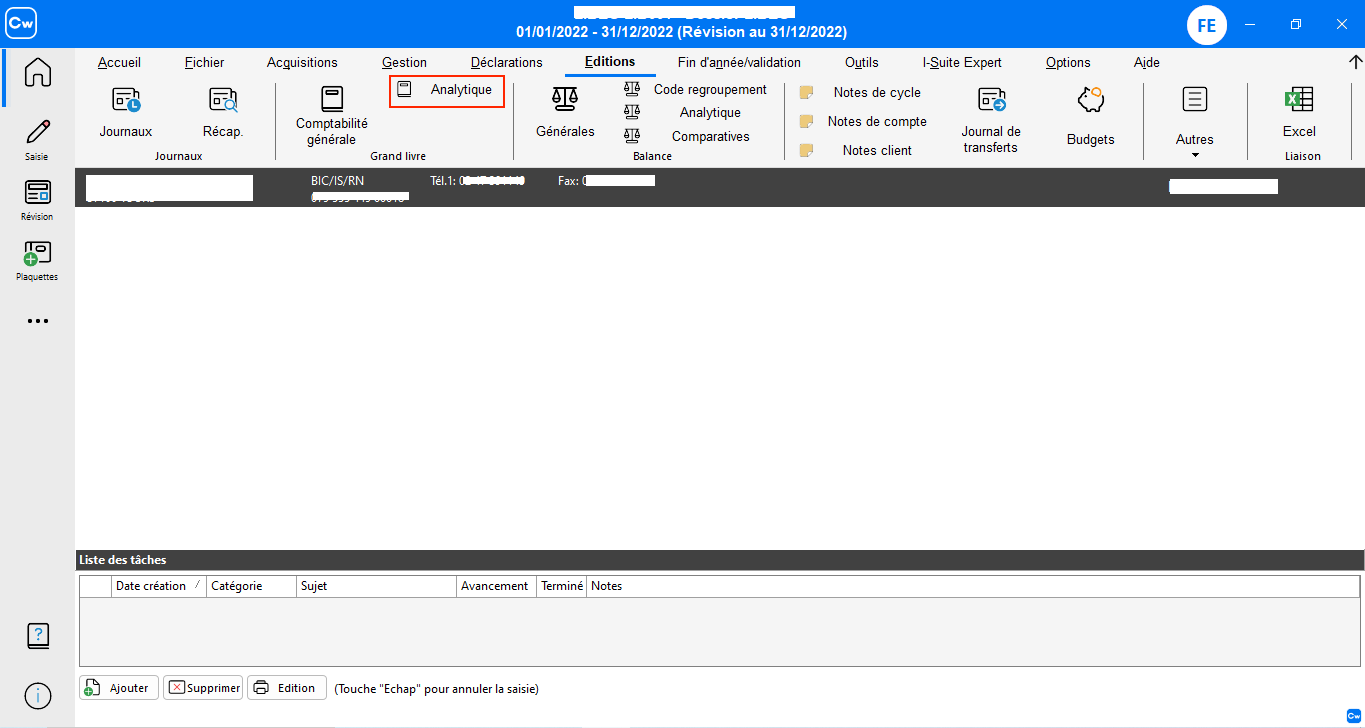Open the Révision sidebar module
This screenshot has height=728, width=1365.
[37, 194]
